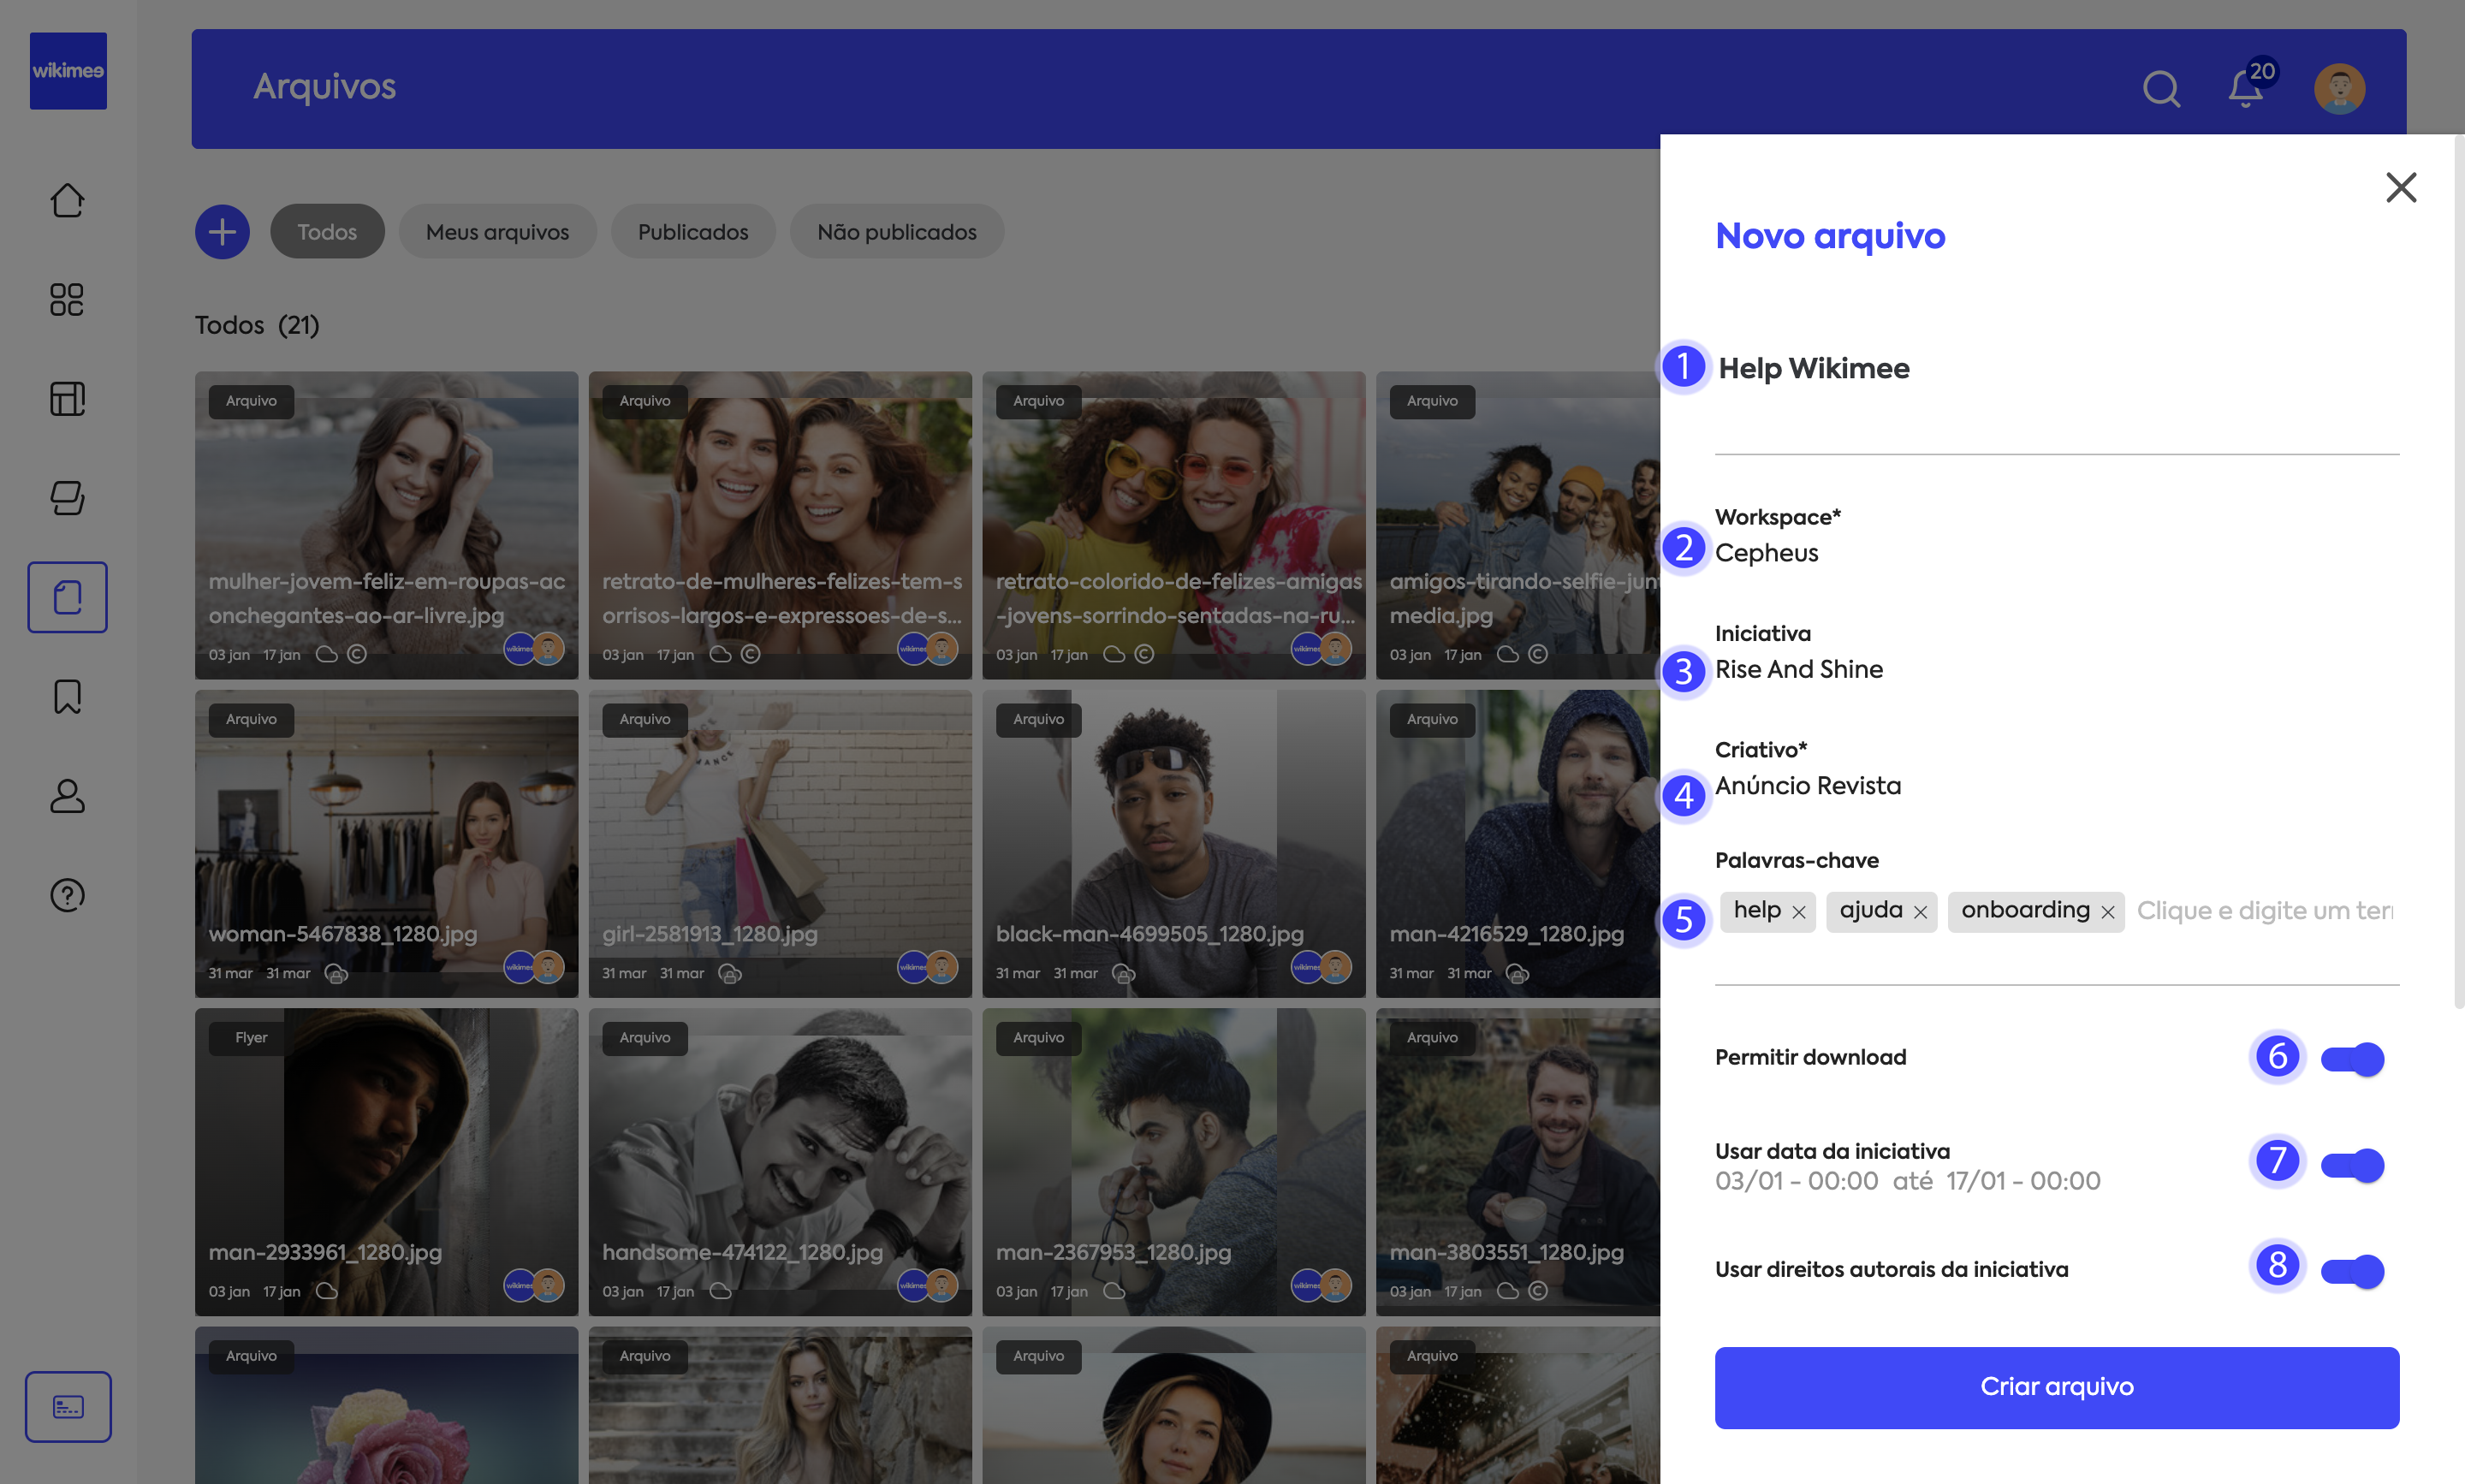The image size is (2465, 1484).
Task: Open the Criativo dropdown showing Anúncio Revista
Action: coord(1807,786)
